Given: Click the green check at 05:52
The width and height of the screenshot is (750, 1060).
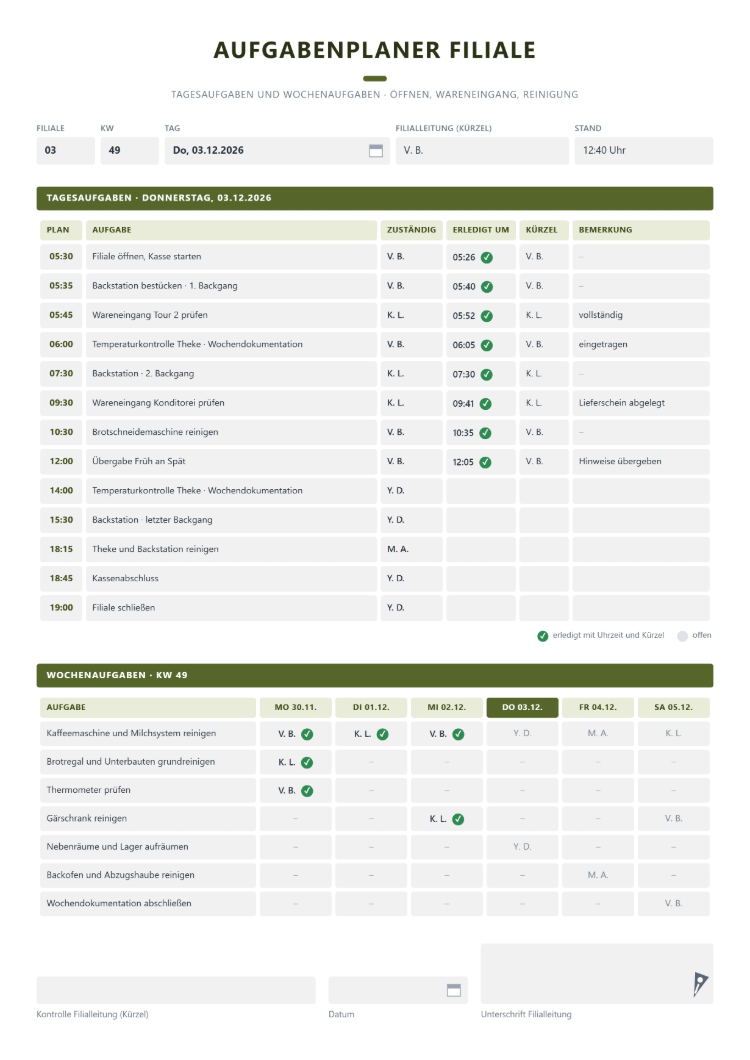Looking at the screenshot, I should (487, 316).
